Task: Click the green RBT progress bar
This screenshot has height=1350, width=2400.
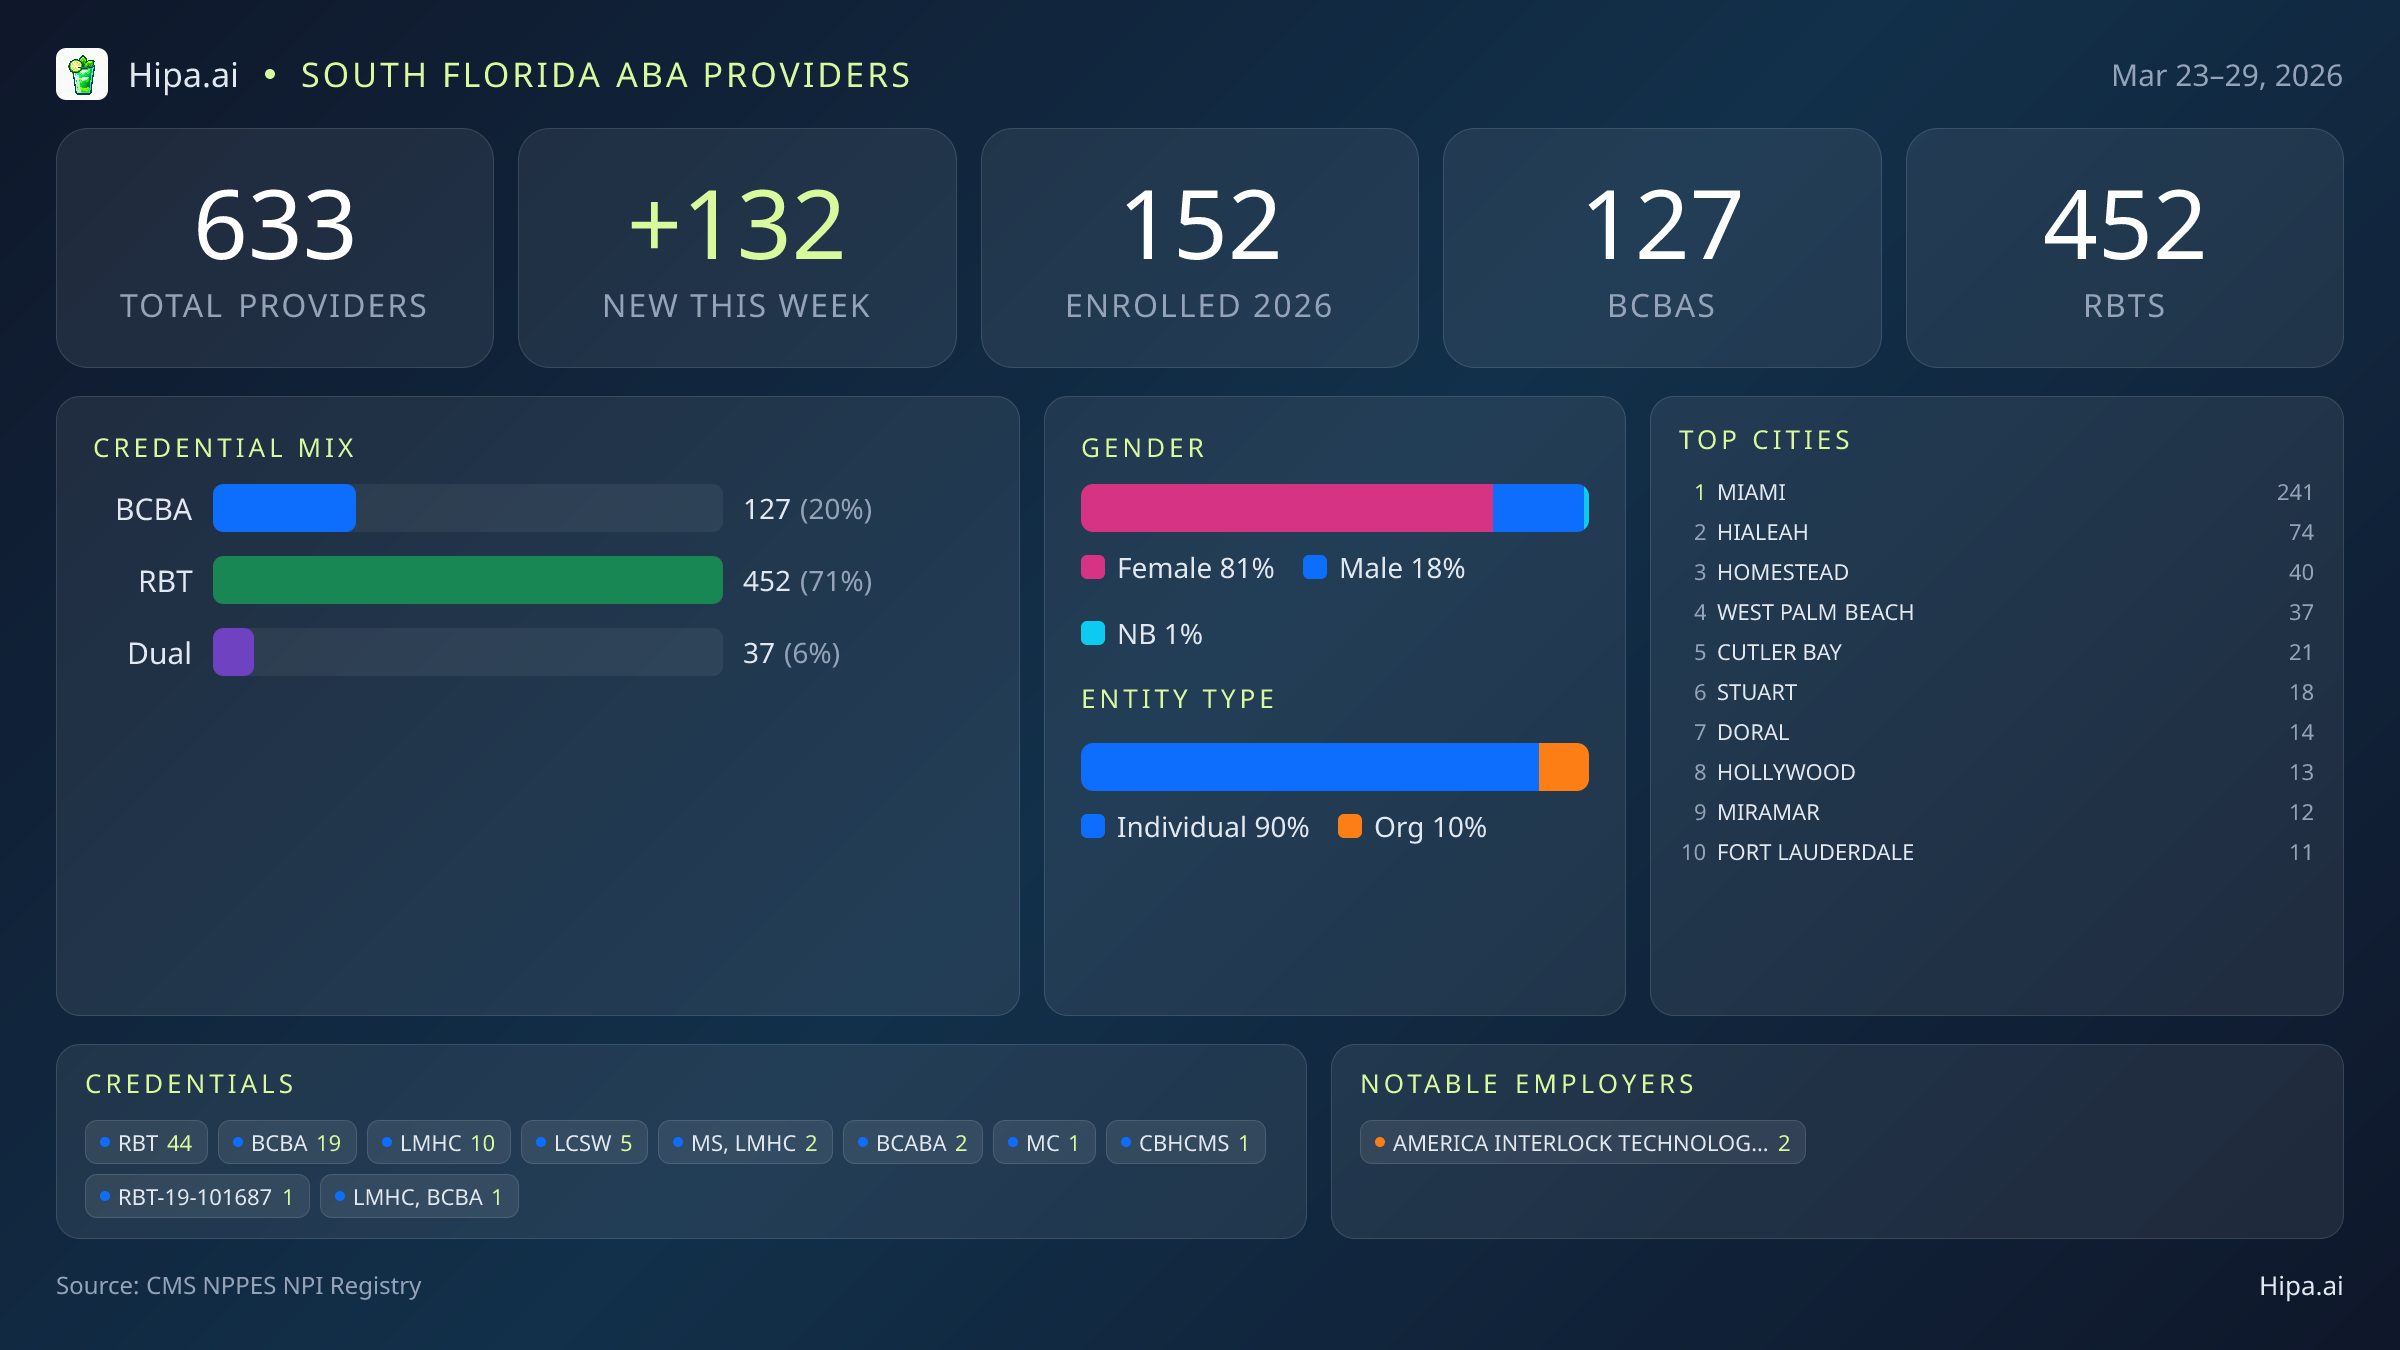Action: [x=467, y=580]
